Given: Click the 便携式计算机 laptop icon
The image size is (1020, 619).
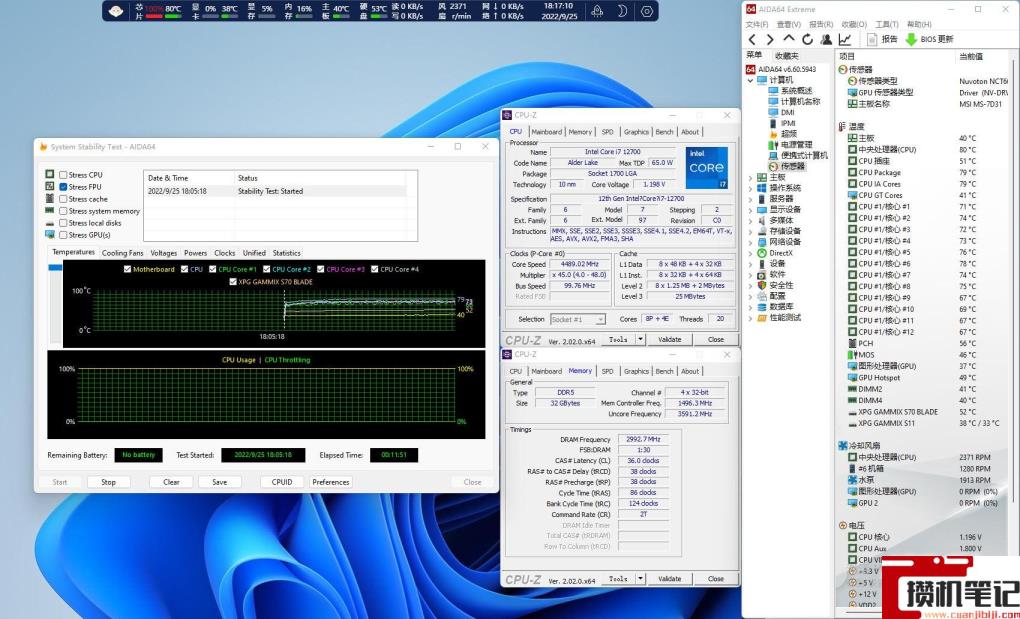Looking at the screenshot, I should click(x=773, y=155).
